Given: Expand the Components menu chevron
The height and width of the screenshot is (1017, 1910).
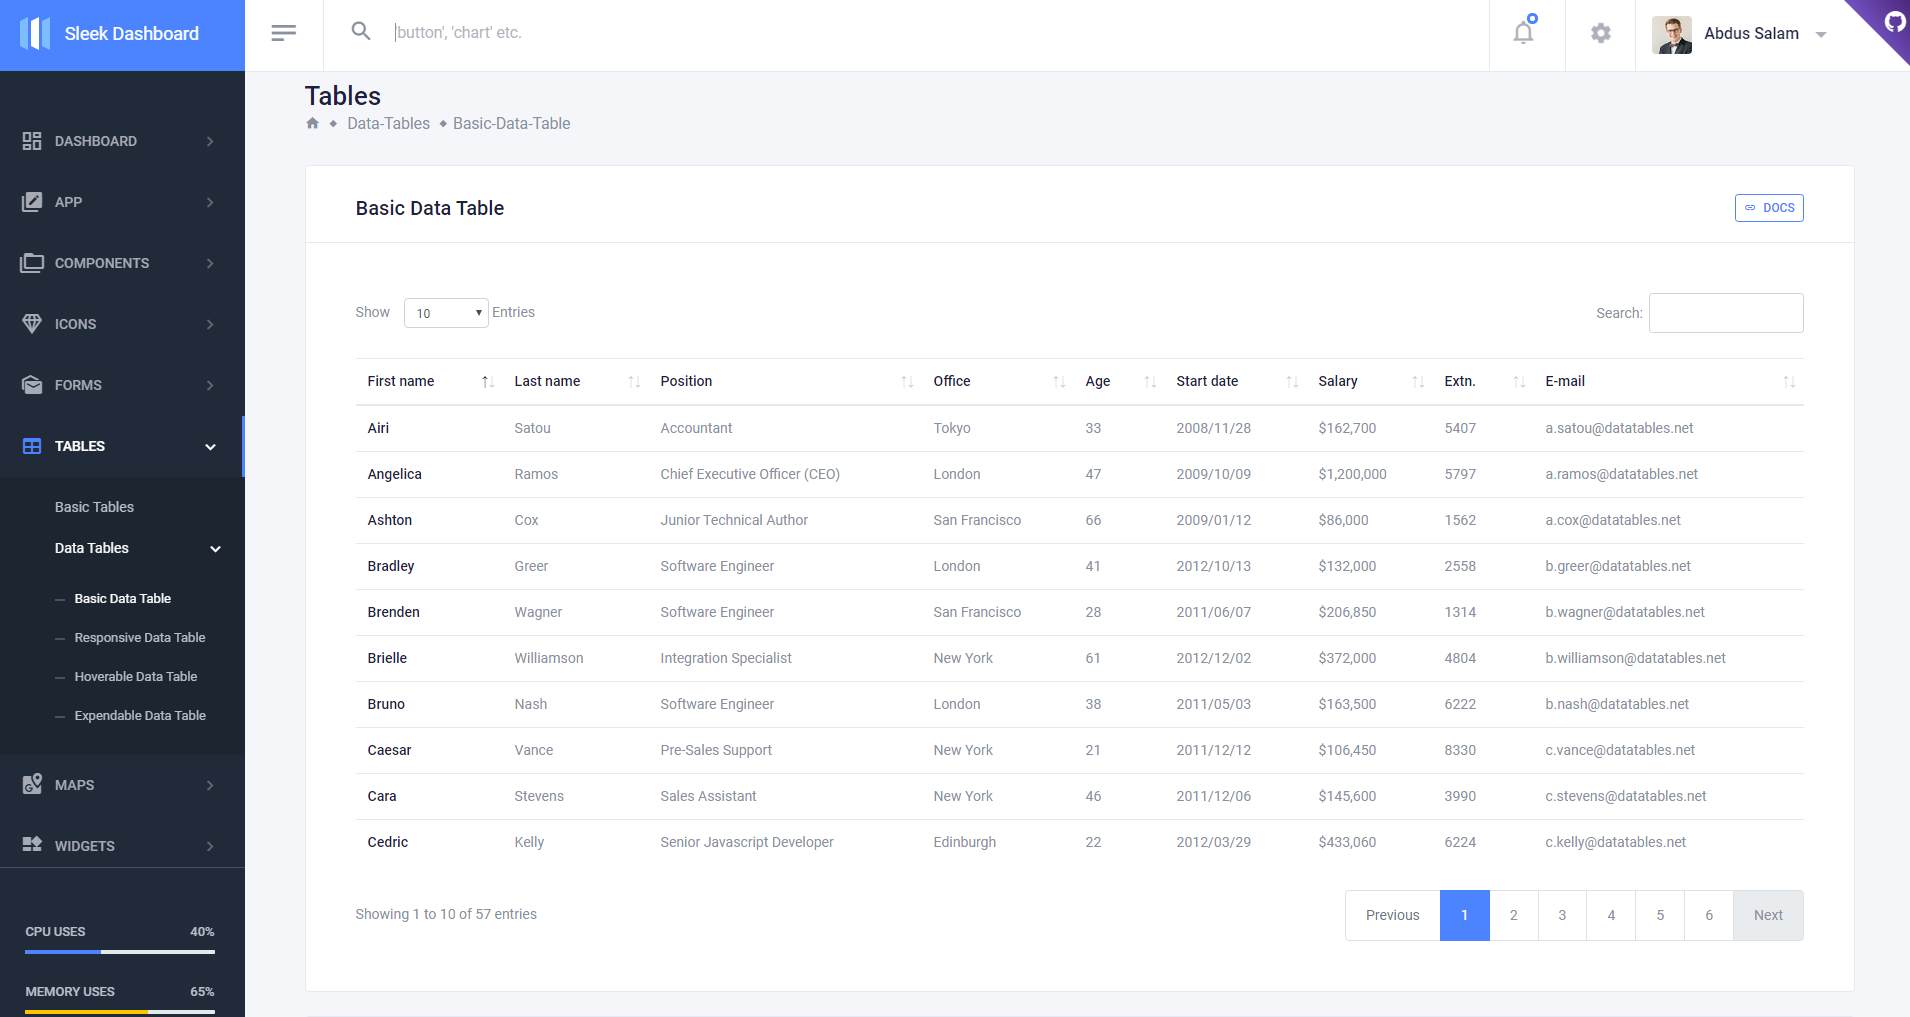Looking at the screenshot, I should point(210,263).
